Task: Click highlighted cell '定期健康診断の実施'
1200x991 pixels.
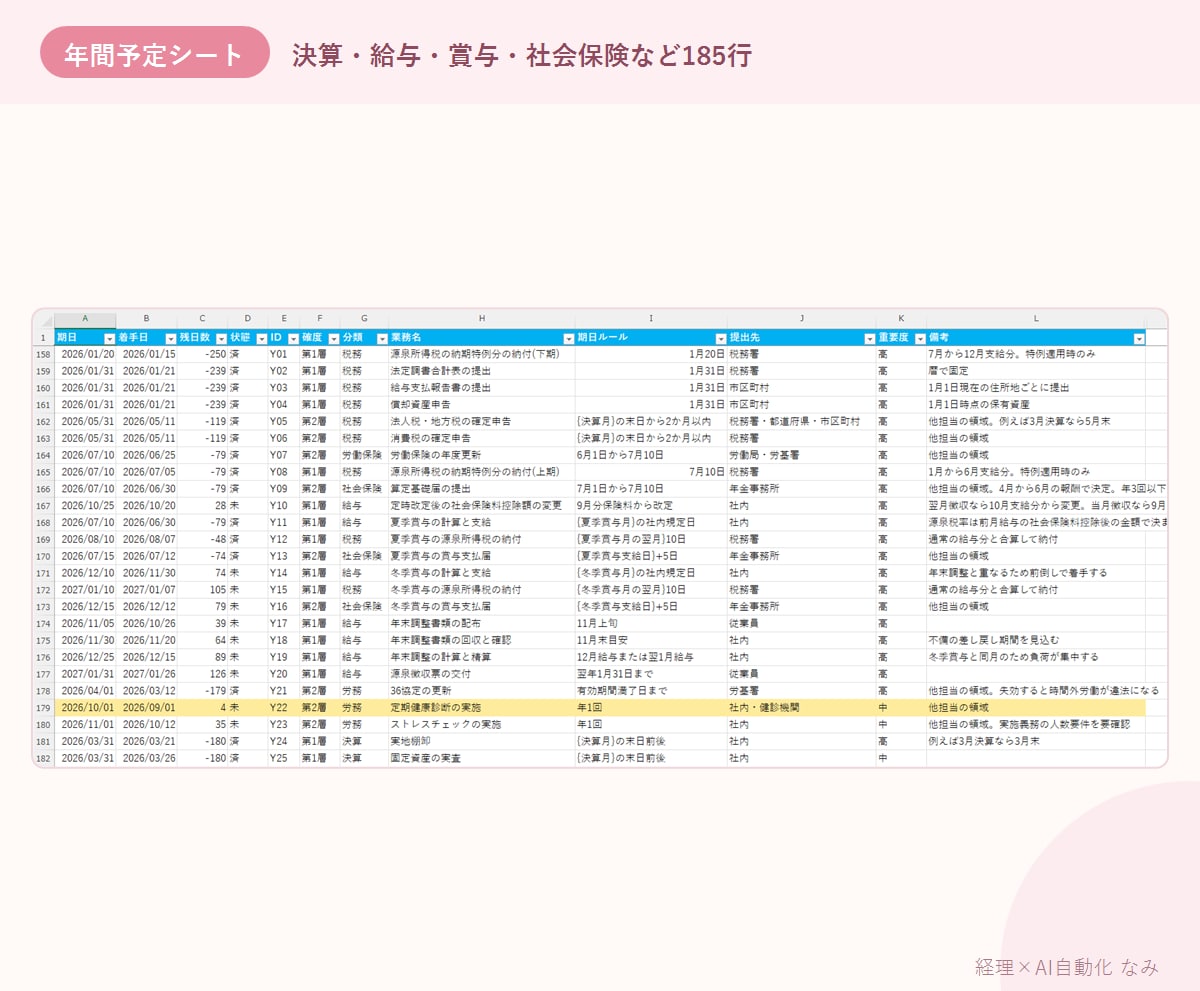Action: [x=482, y=707]
